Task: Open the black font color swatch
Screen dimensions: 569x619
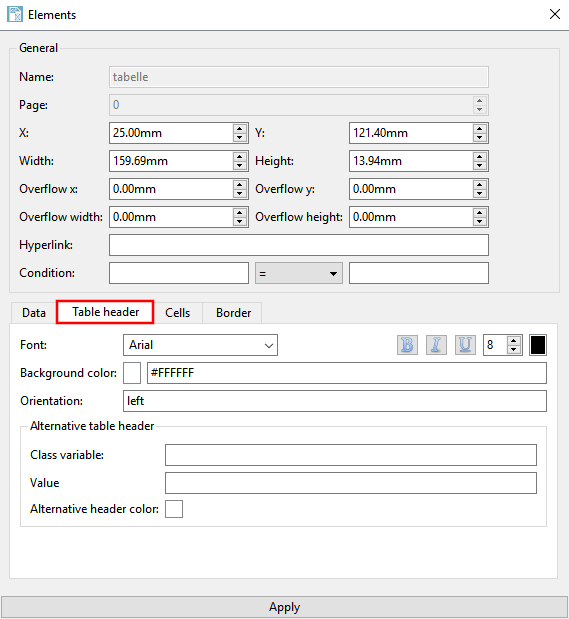Action: tap(537, 345)
